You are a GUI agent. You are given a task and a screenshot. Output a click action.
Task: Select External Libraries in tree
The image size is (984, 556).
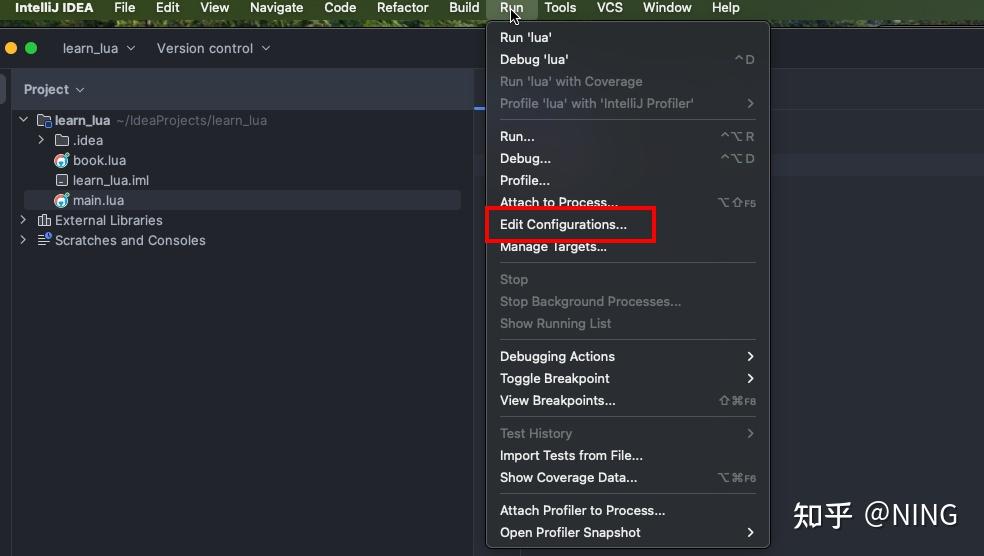(242, 220)
